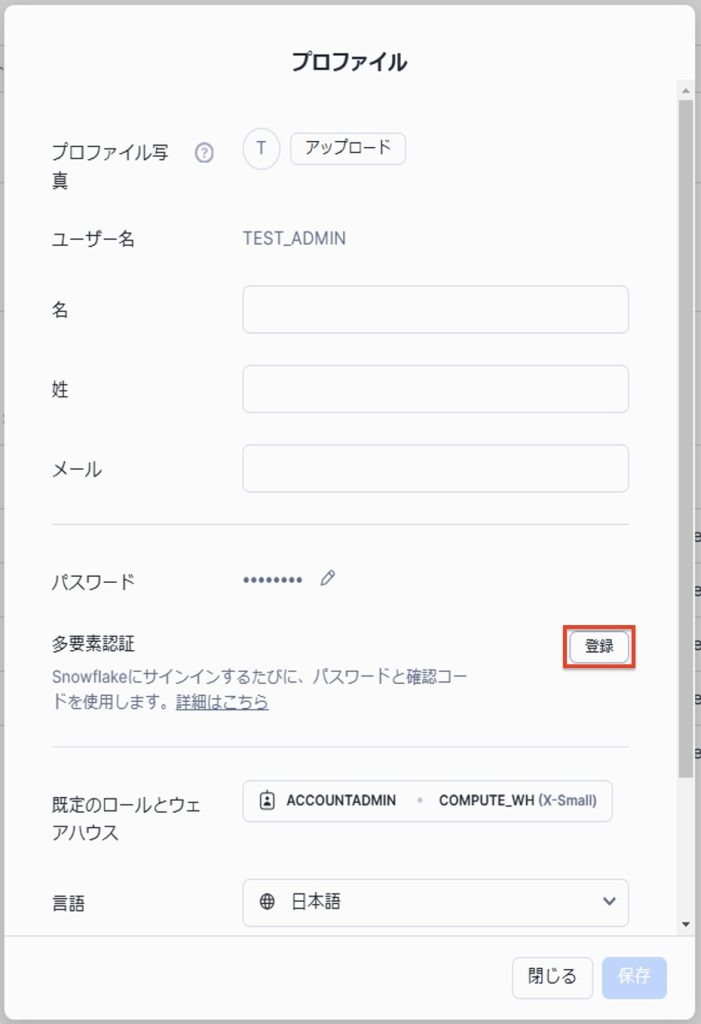Open the 詳細はこちら link
Viewport: 701px width, 1024px height.
click(x=222, y=702)
